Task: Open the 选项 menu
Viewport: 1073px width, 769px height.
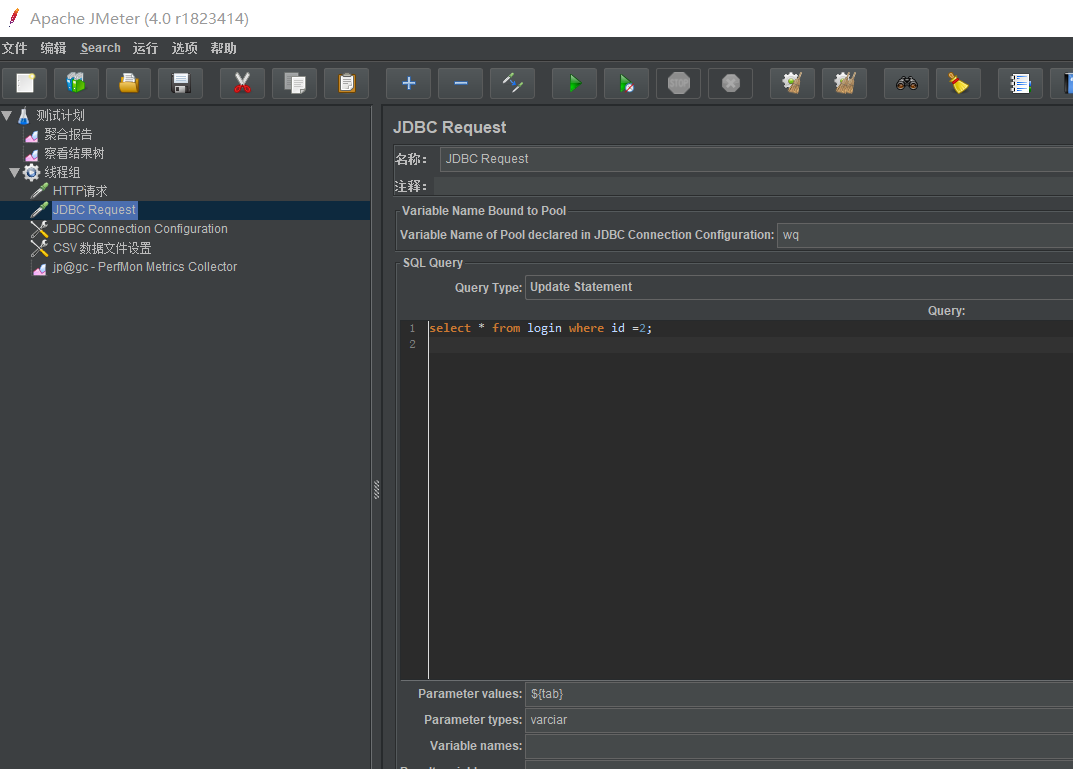Action: tap(184, 48)
